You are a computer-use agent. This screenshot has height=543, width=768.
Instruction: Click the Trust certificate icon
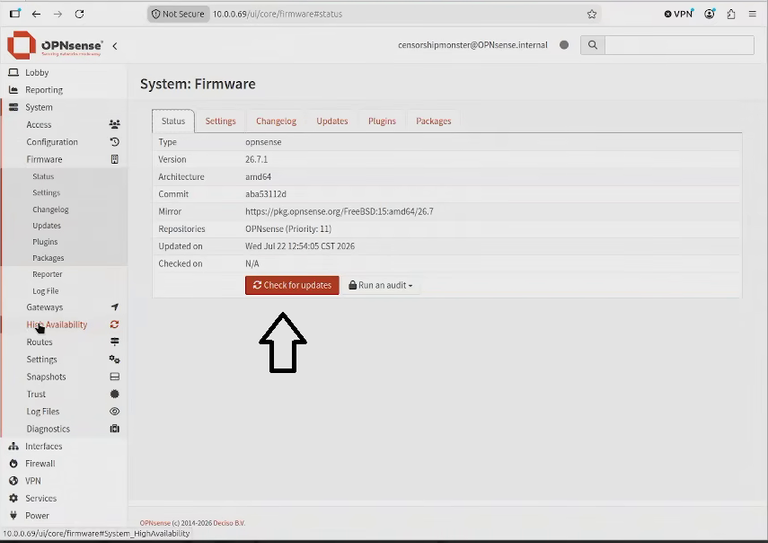point(115,394)
